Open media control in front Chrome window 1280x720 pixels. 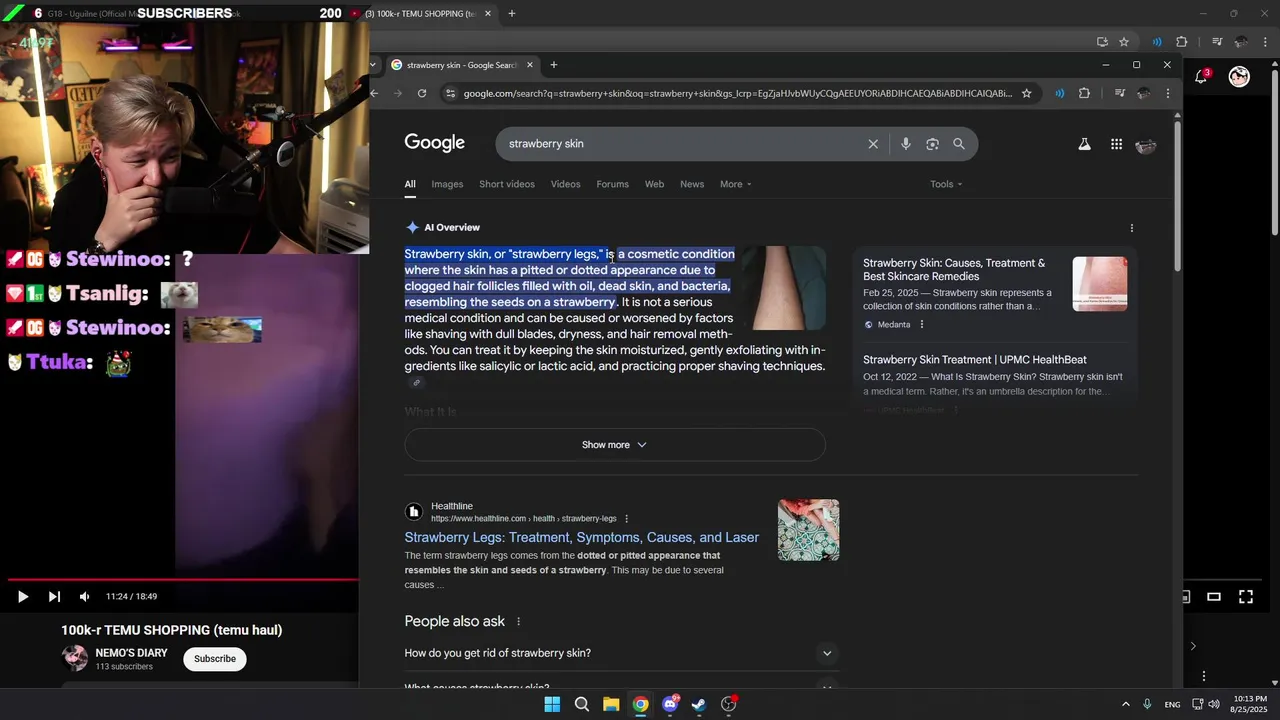click(1120, 93)
